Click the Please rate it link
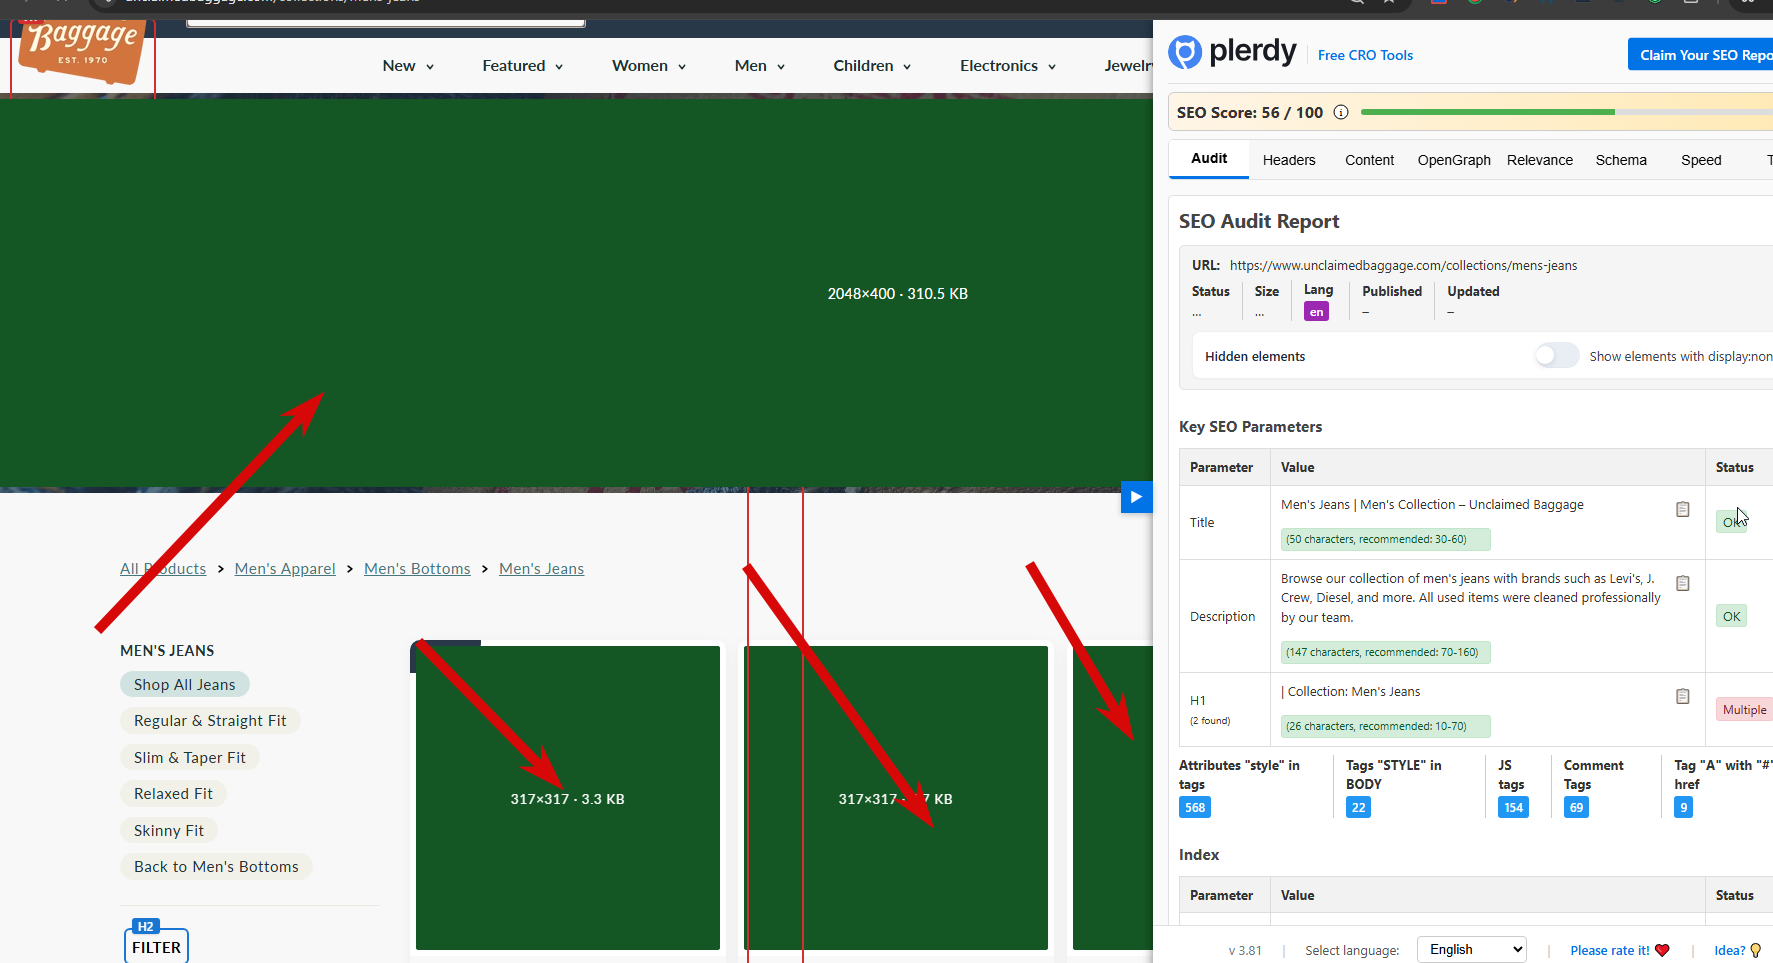 (x=1610, y=950)
